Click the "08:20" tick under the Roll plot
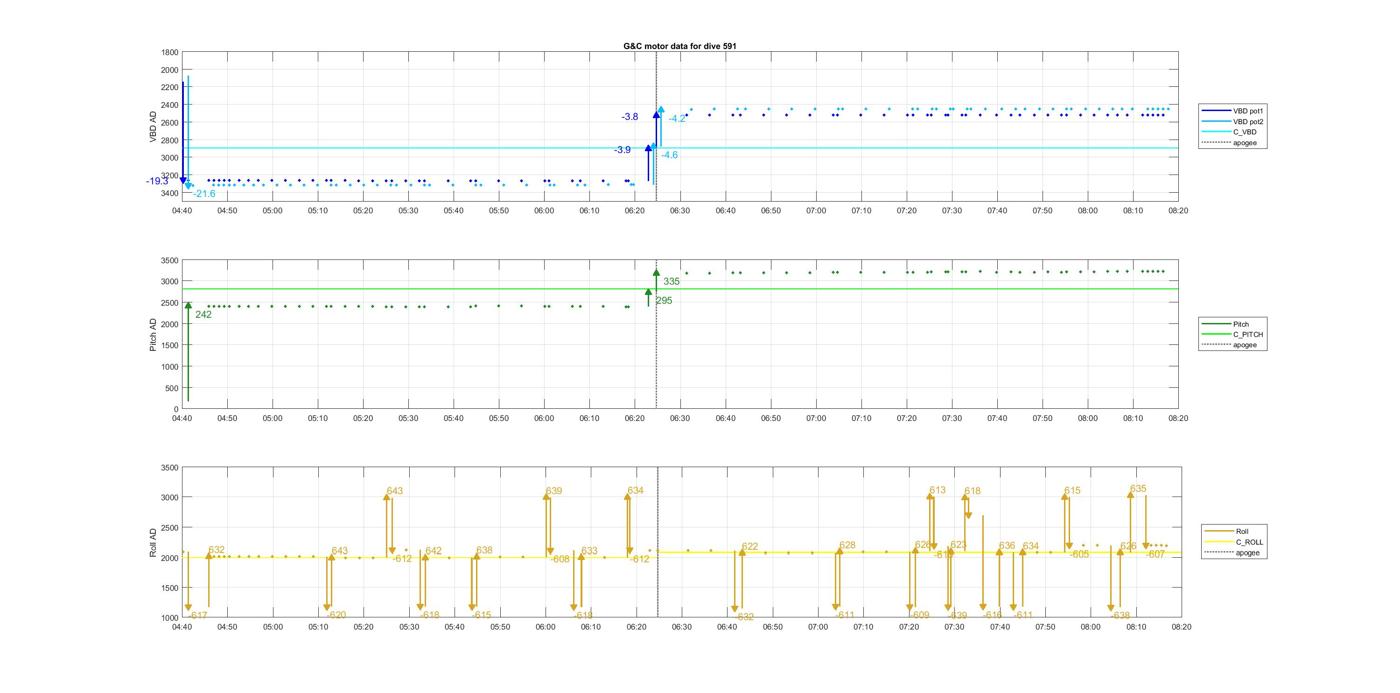The width and height of the screenshot is (1400, 693). pos(1180,627)
